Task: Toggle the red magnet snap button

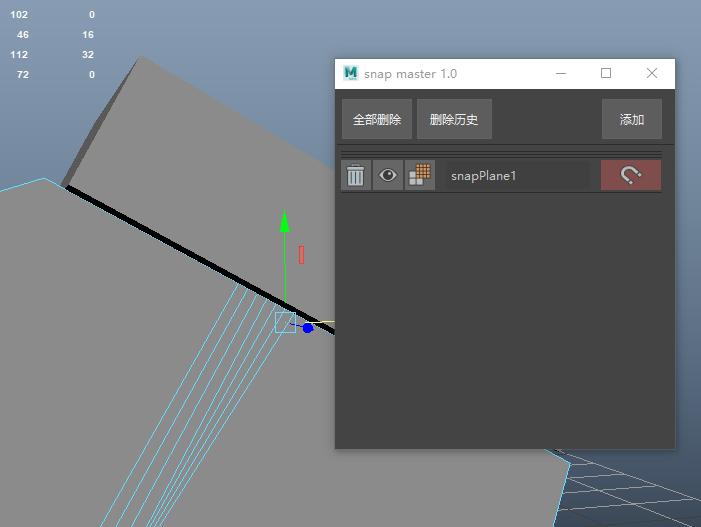Action: tap(630, 175)
